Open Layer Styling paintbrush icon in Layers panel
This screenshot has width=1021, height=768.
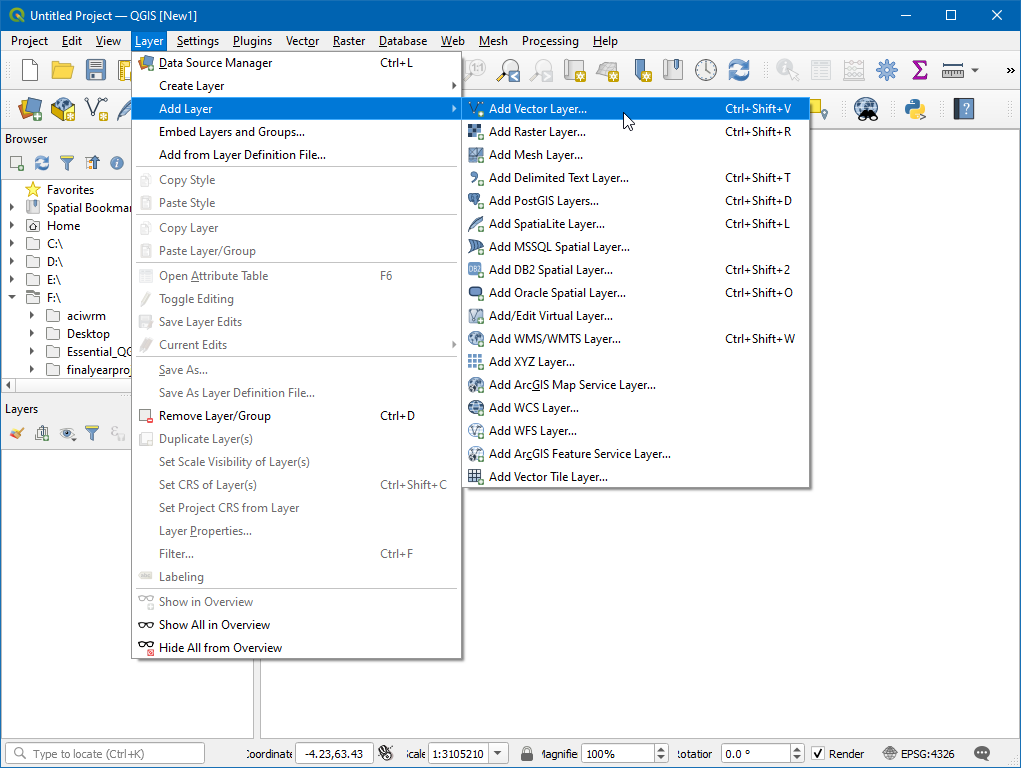[16, 433]
